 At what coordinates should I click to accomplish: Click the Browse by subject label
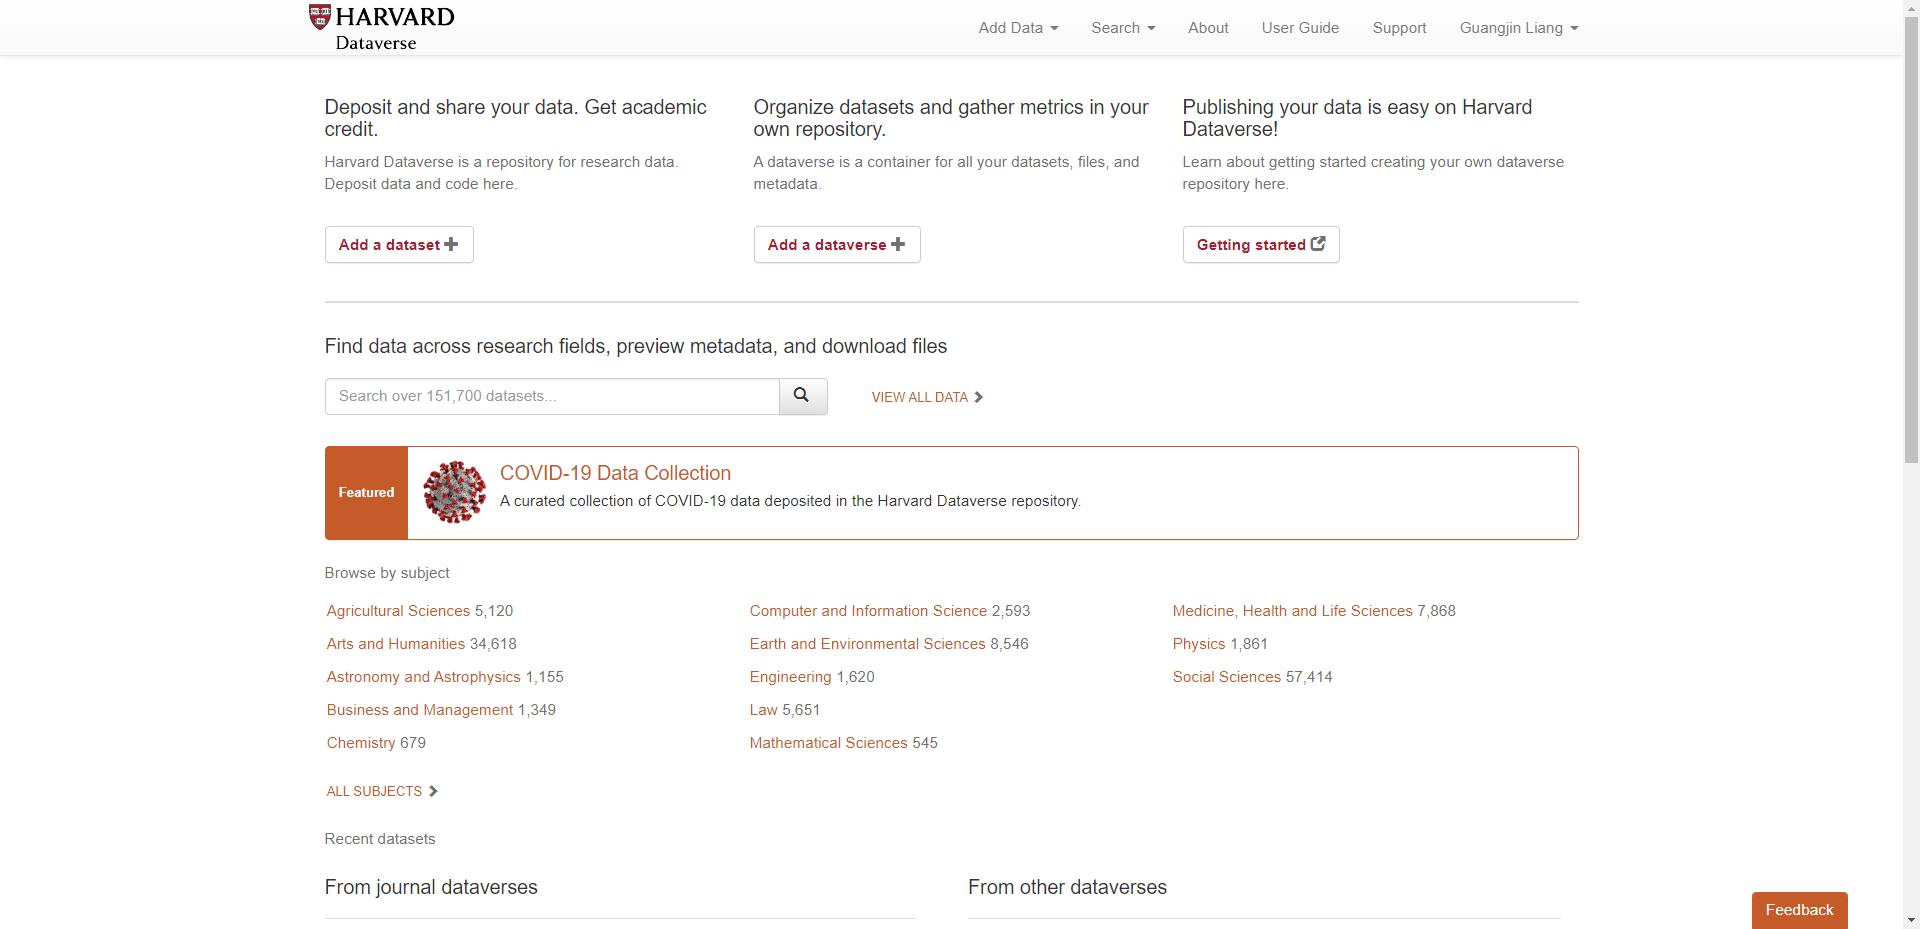point(387,573)
